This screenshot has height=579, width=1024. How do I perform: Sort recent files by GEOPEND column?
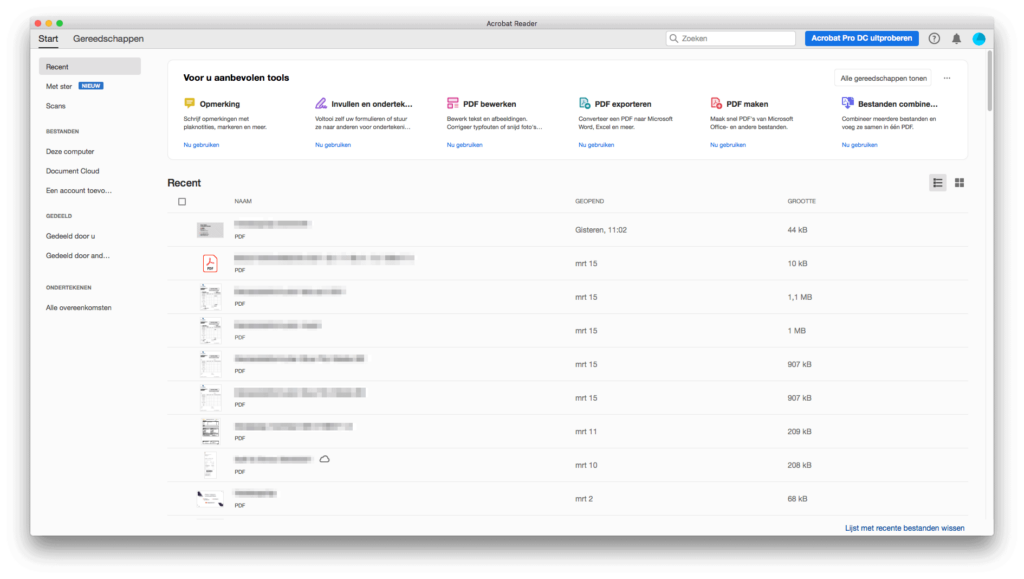pyautogui.click(x=589, y=201)
